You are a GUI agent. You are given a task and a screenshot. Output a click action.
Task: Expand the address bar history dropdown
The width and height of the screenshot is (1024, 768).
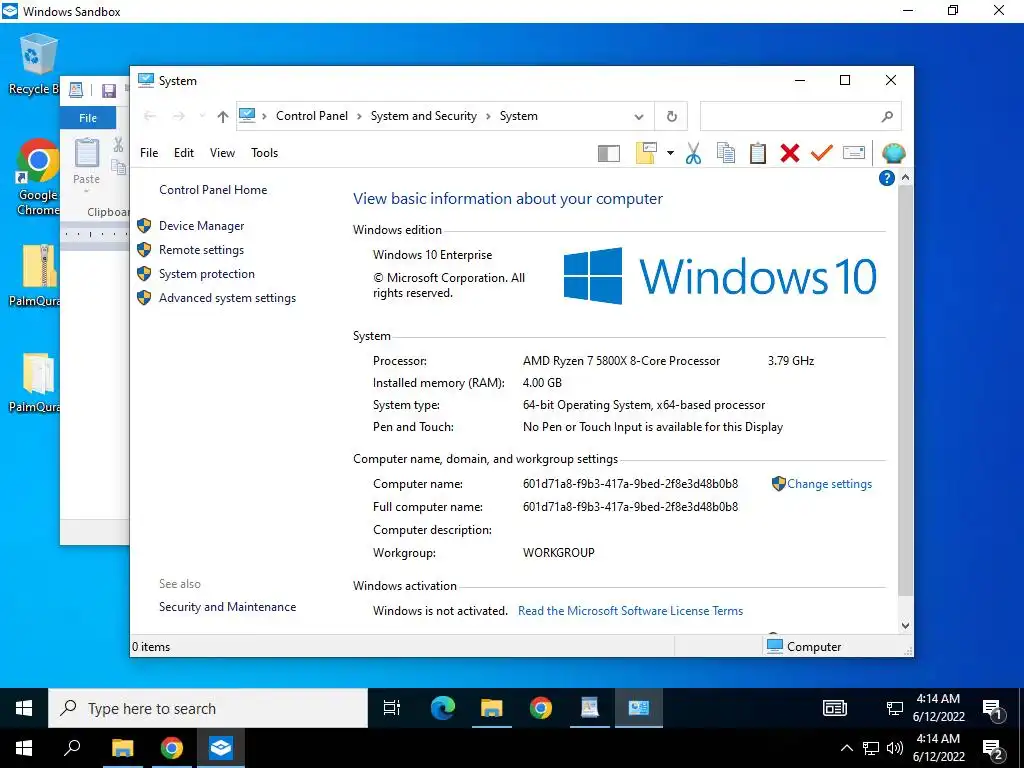639,116
